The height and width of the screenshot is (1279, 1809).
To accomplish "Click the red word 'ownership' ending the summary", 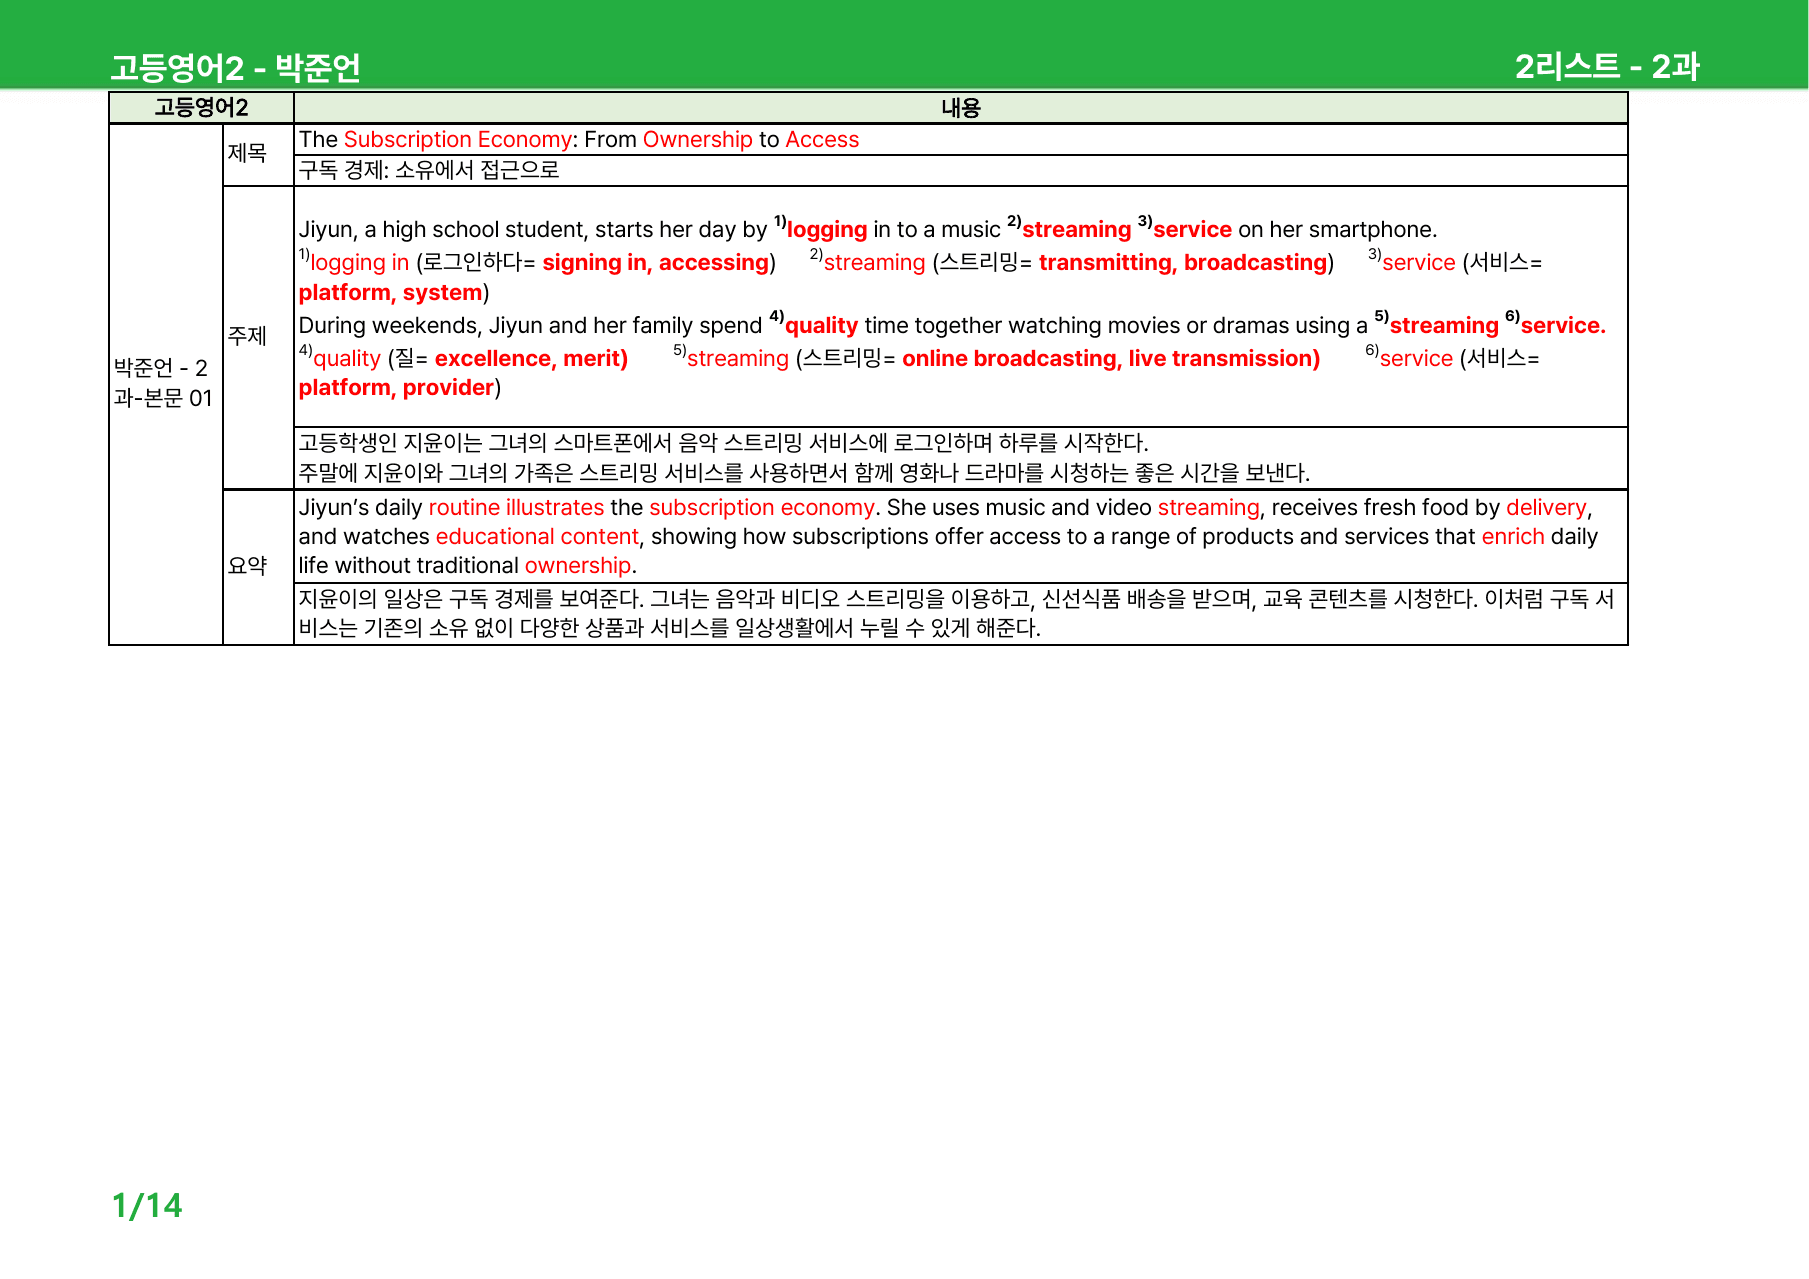I will (x=578, y=565).
